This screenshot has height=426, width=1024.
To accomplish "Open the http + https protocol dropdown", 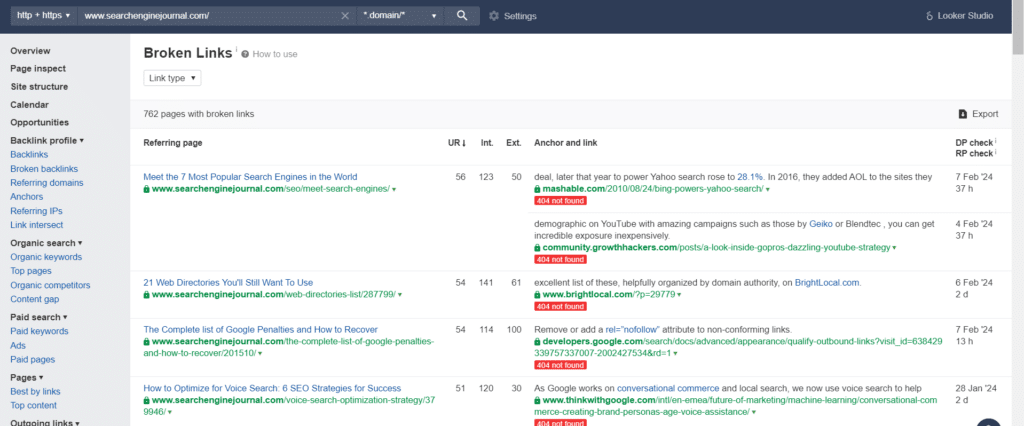I will 43,16.
